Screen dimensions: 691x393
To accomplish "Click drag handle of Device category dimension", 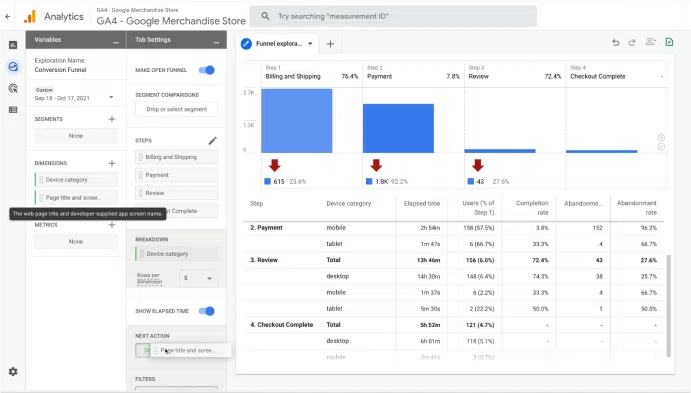I will coord(41,180).
